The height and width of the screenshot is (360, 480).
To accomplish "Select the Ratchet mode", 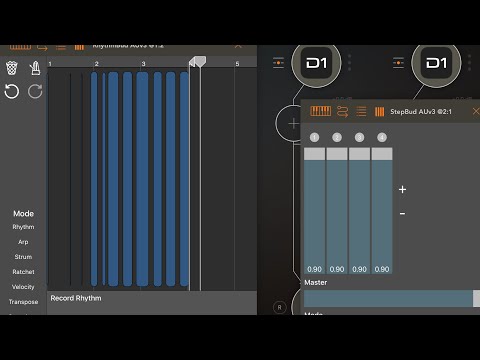I will 23,272.
